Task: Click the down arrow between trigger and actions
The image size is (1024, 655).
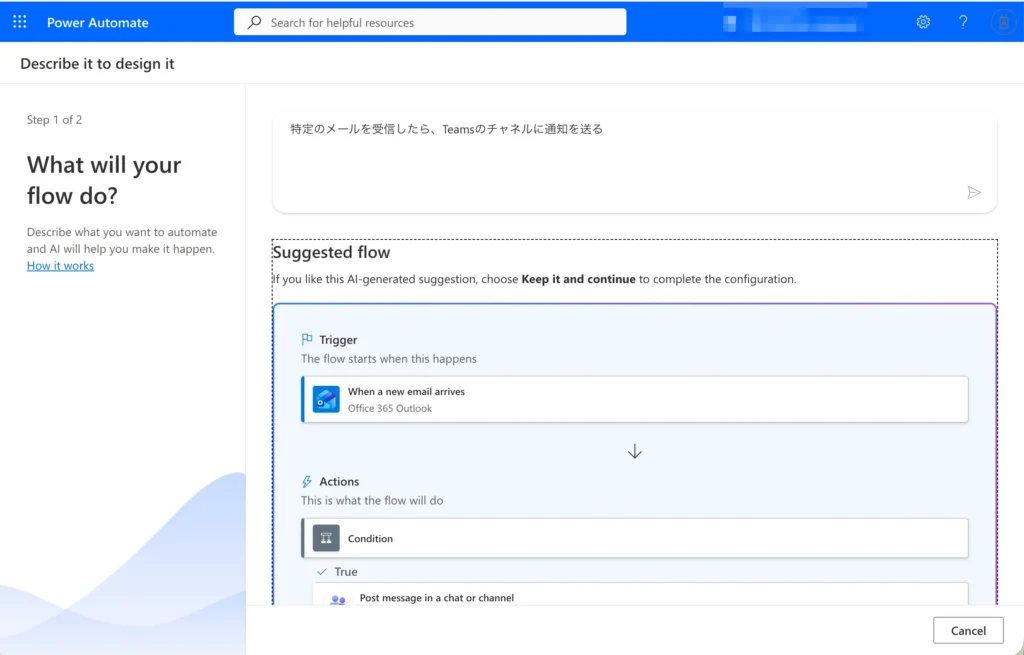Action: (x=635, y=451)
